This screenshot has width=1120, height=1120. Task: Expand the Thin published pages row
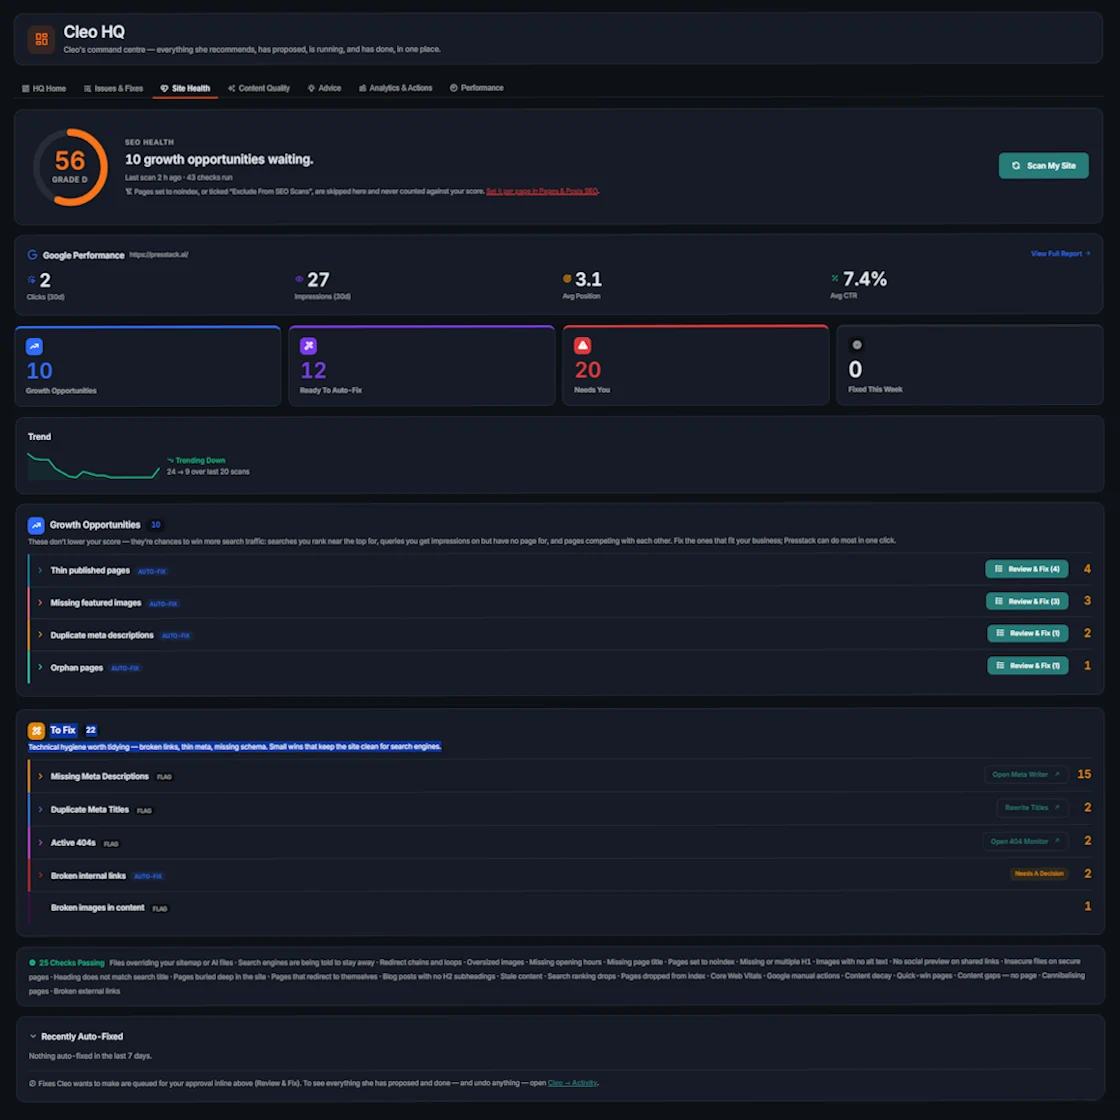[40, 571]
